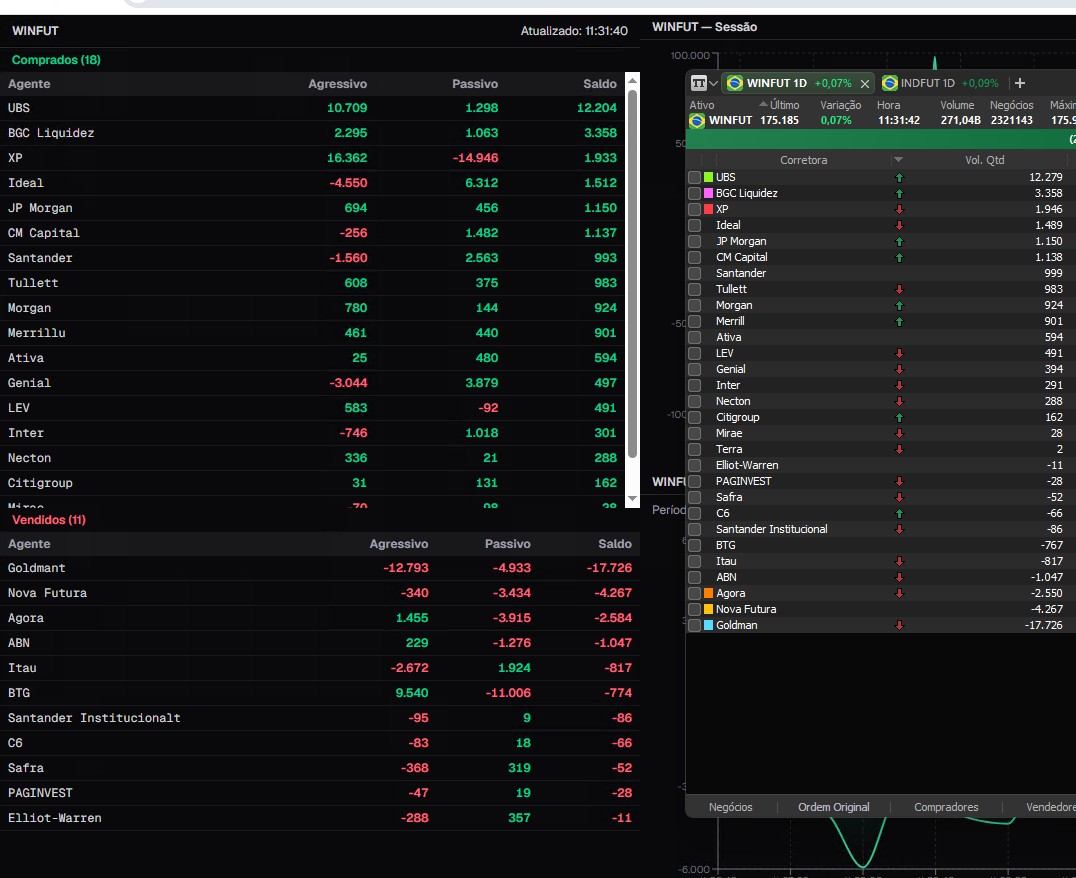Add a new tab with the plus icon
This screenshot has width=1076, height=878.
click(1020, 83)
